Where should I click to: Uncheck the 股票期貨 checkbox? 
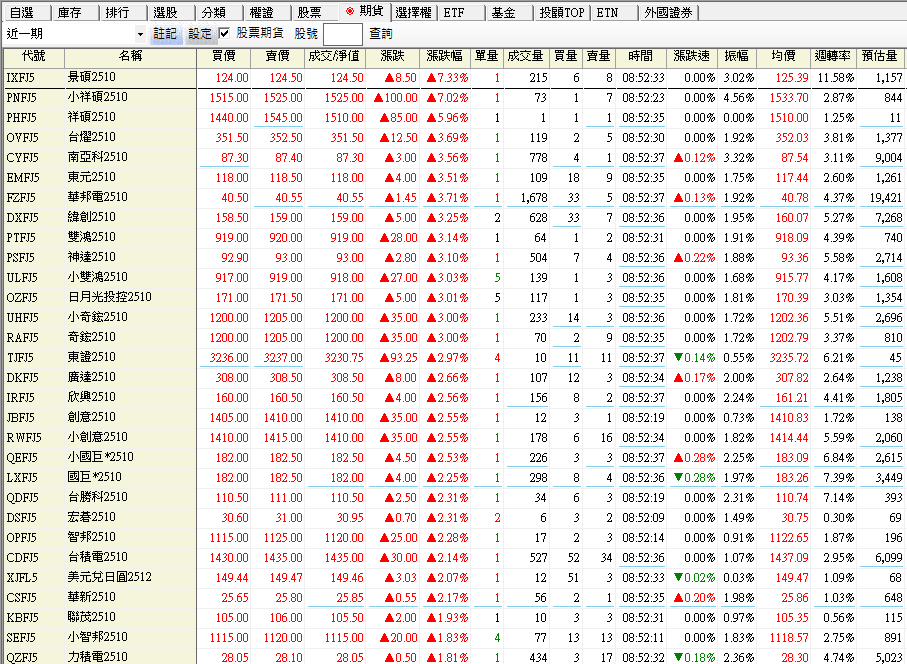click(224, 34)
